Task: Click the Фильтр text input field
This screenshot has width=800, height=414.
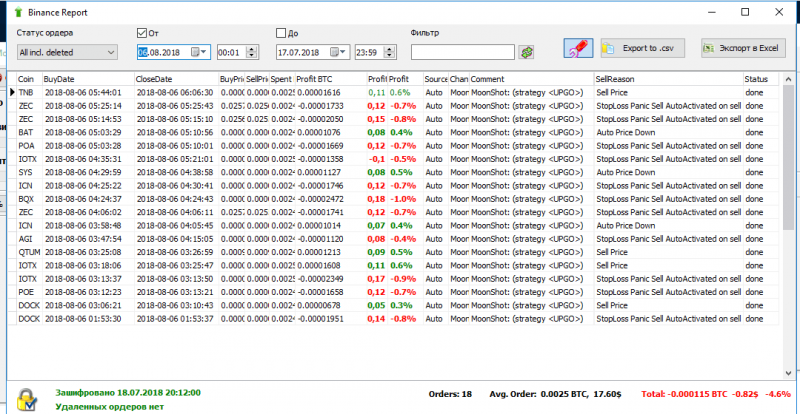Action: pyautogui.click(x=463, y=52)
